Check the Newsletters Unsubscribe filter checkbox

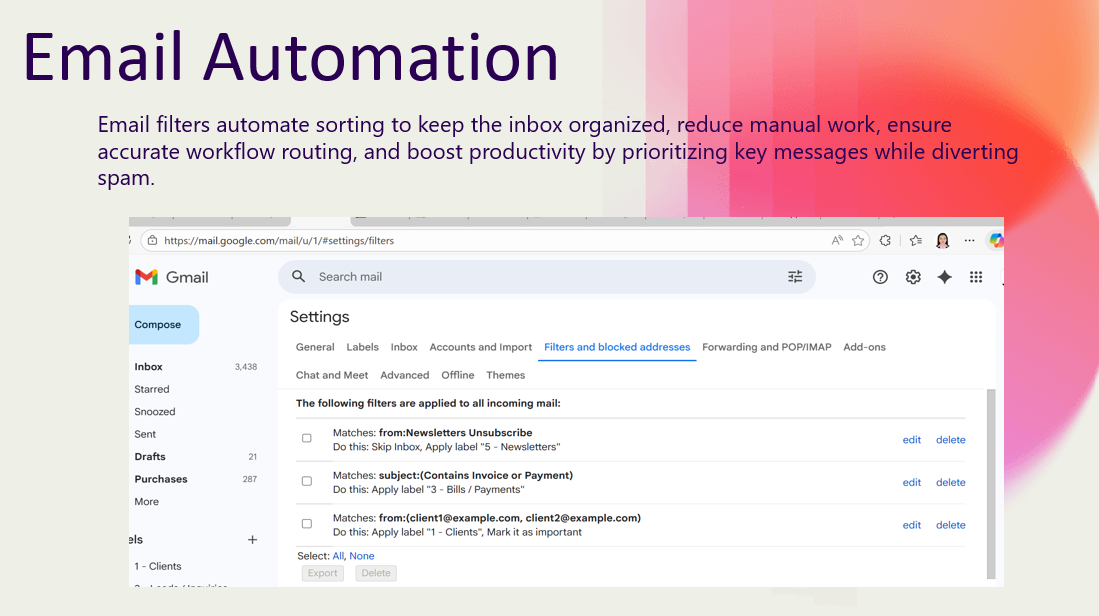pyautogui.click(x=307, y=439)
